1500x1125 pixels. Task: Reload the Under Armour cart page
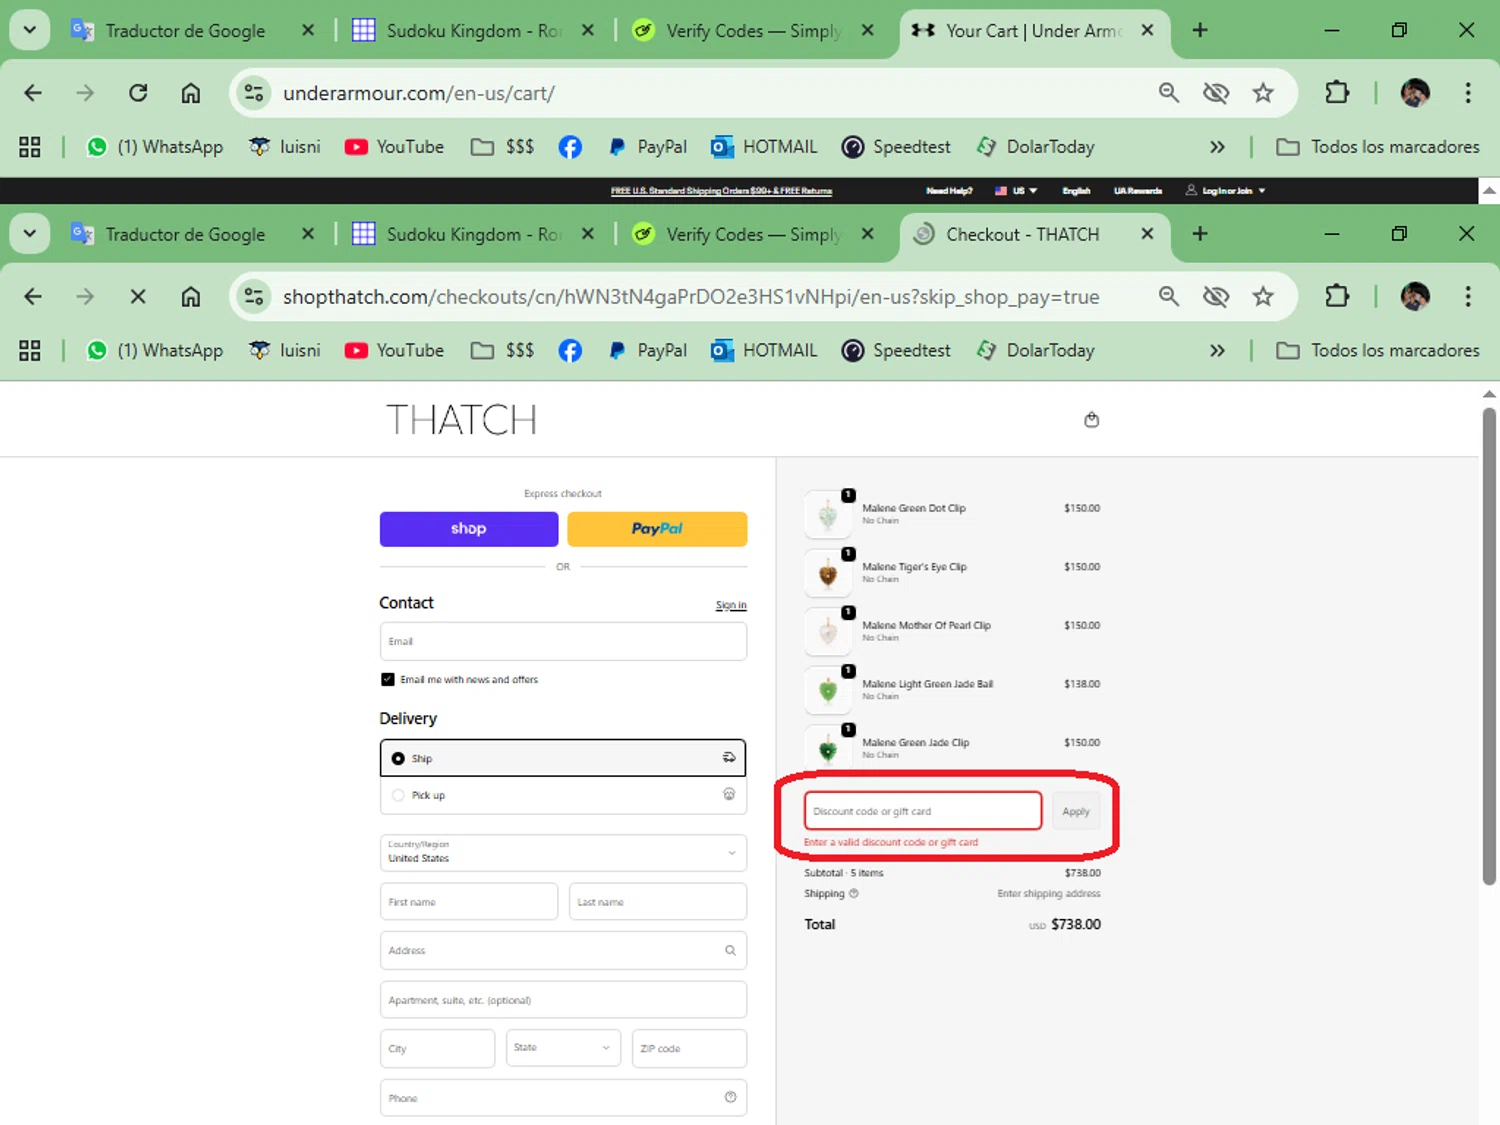138,93
